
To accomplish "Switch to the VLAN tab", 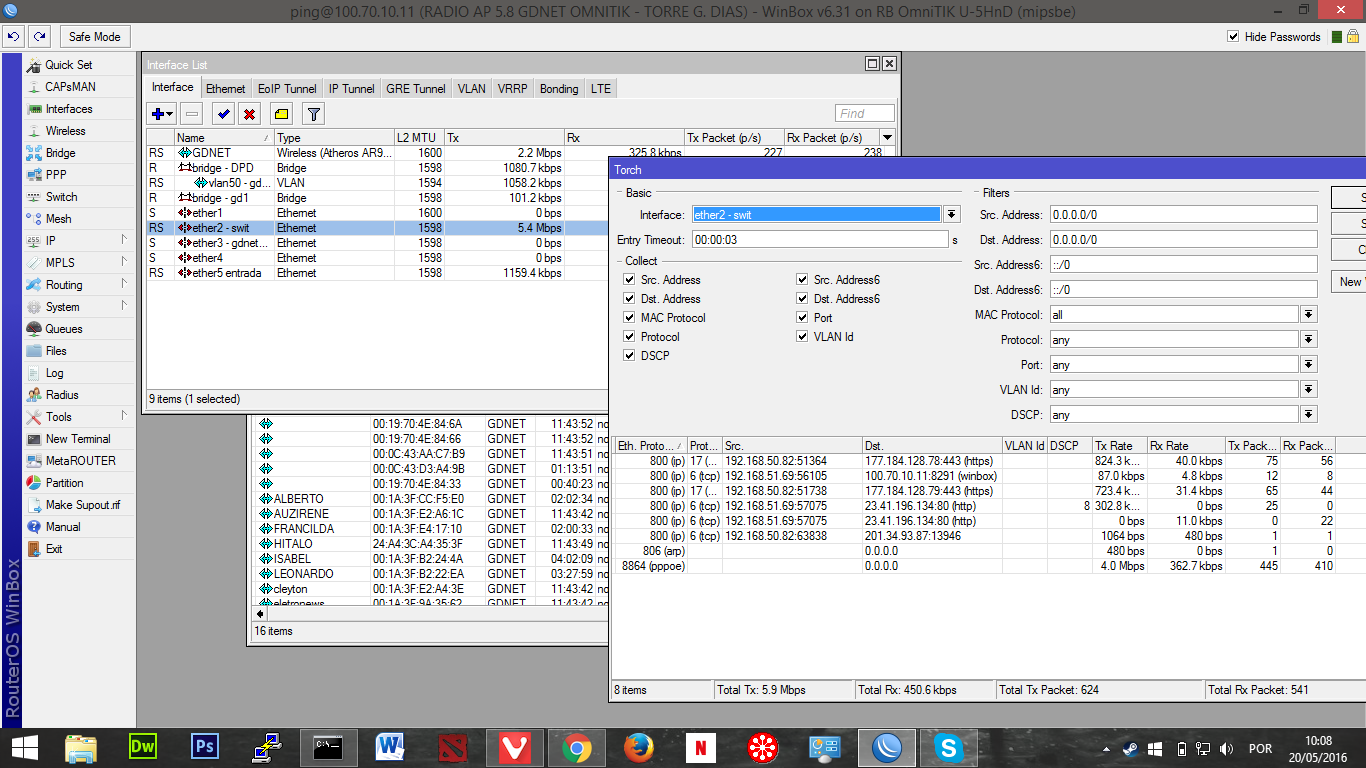I will click(x=472, y=89).
